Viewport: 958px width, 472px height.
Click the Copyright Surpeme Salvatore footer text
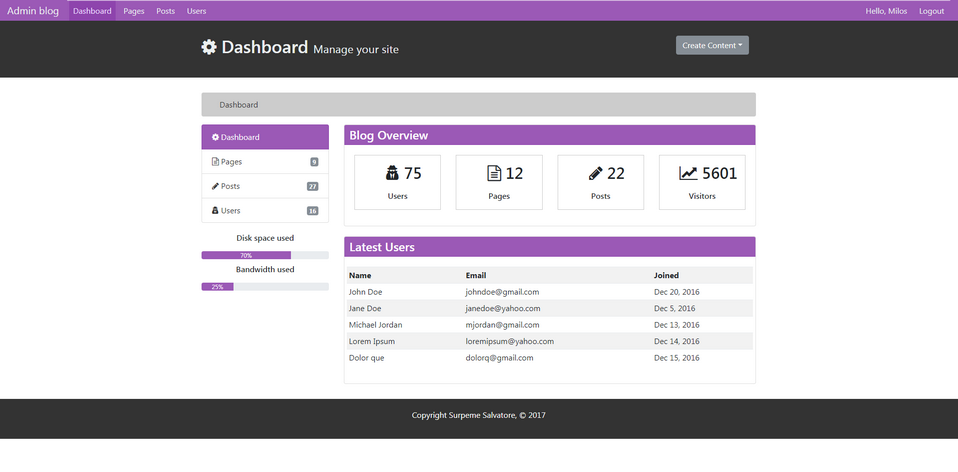pyautogui.click(x=478, y=415)
